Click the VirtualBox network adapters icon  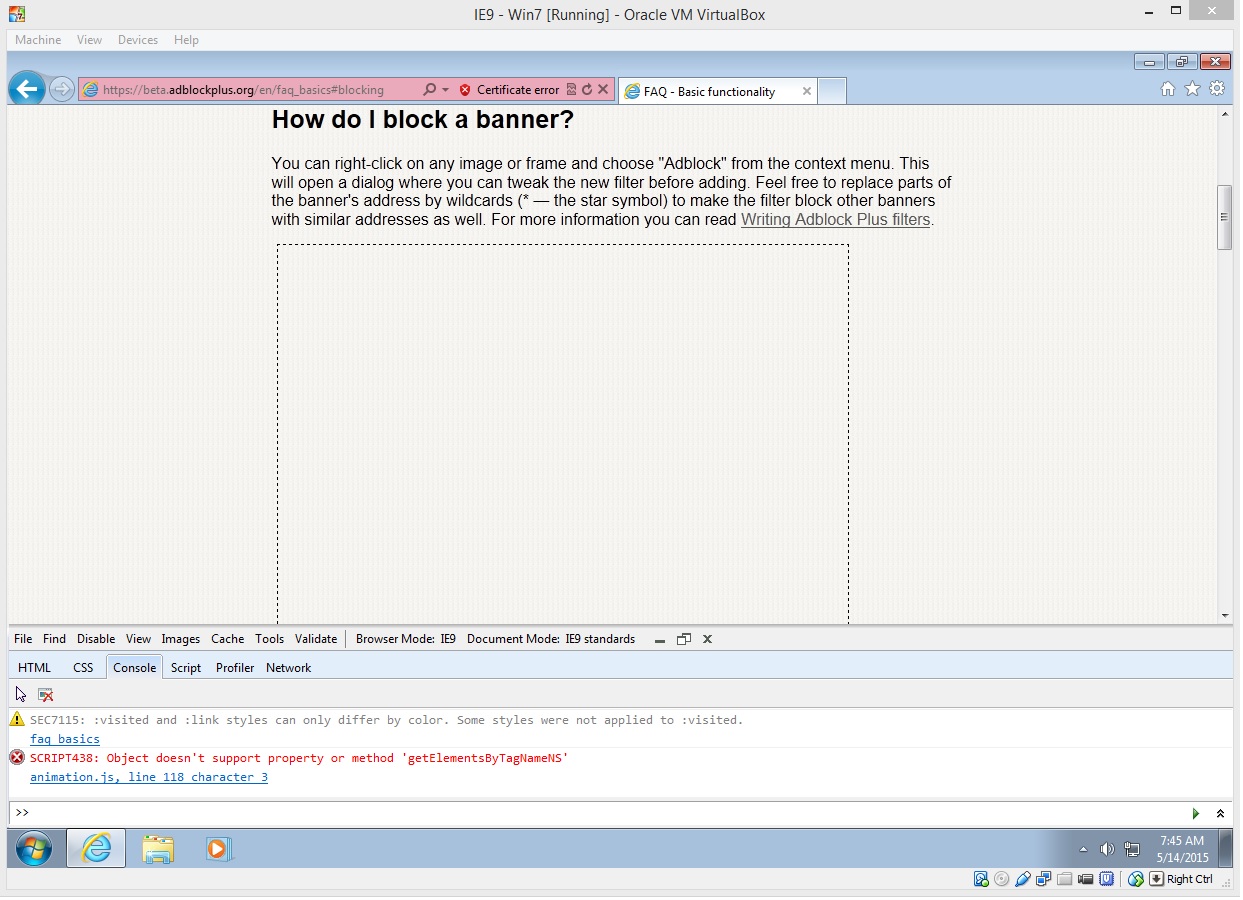point(1043,880)
